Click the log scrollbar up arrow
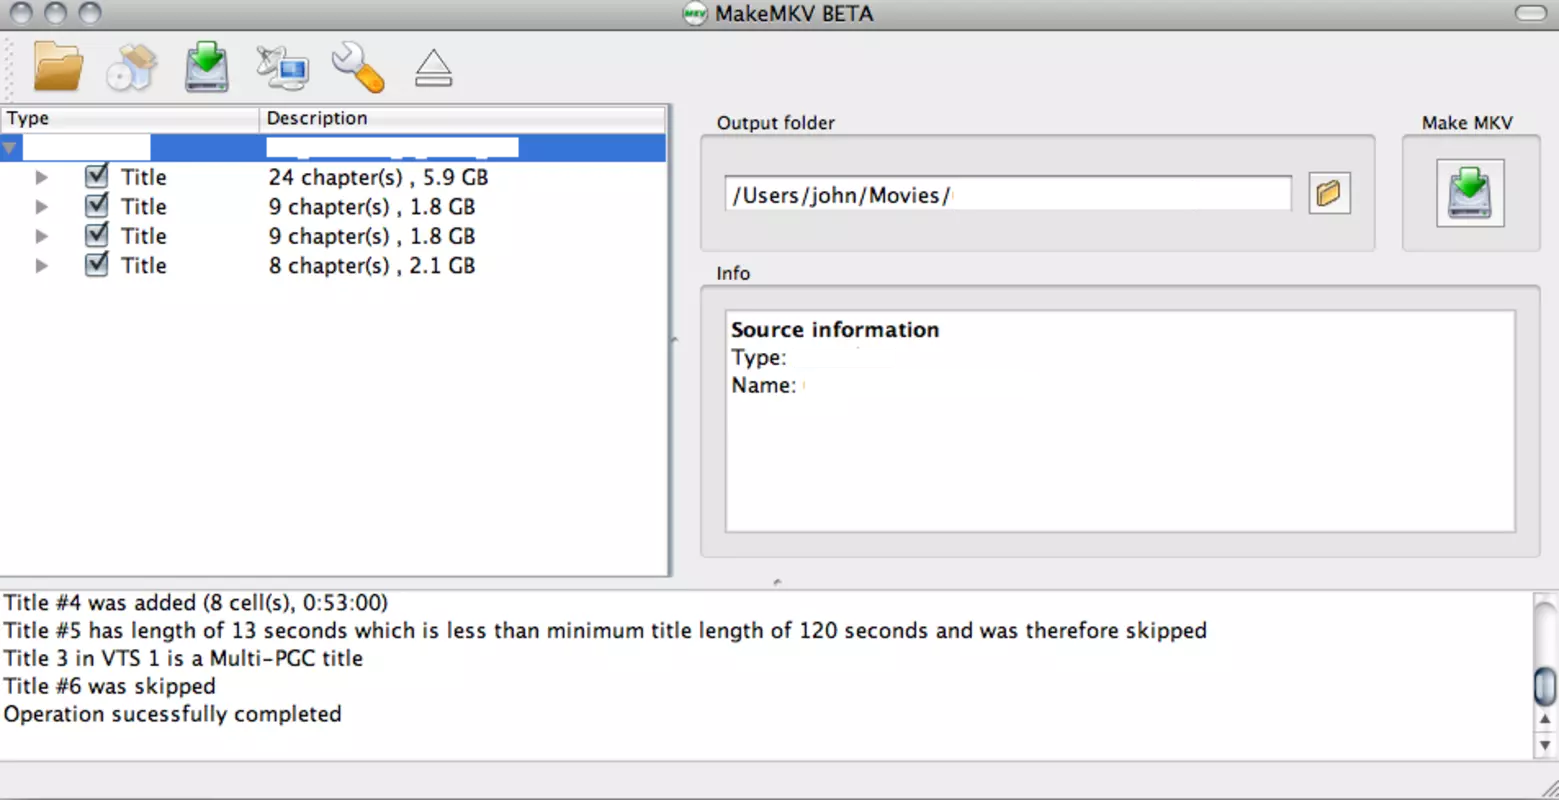This screenshot has height=800, width=1559. tap(1545, 718)
